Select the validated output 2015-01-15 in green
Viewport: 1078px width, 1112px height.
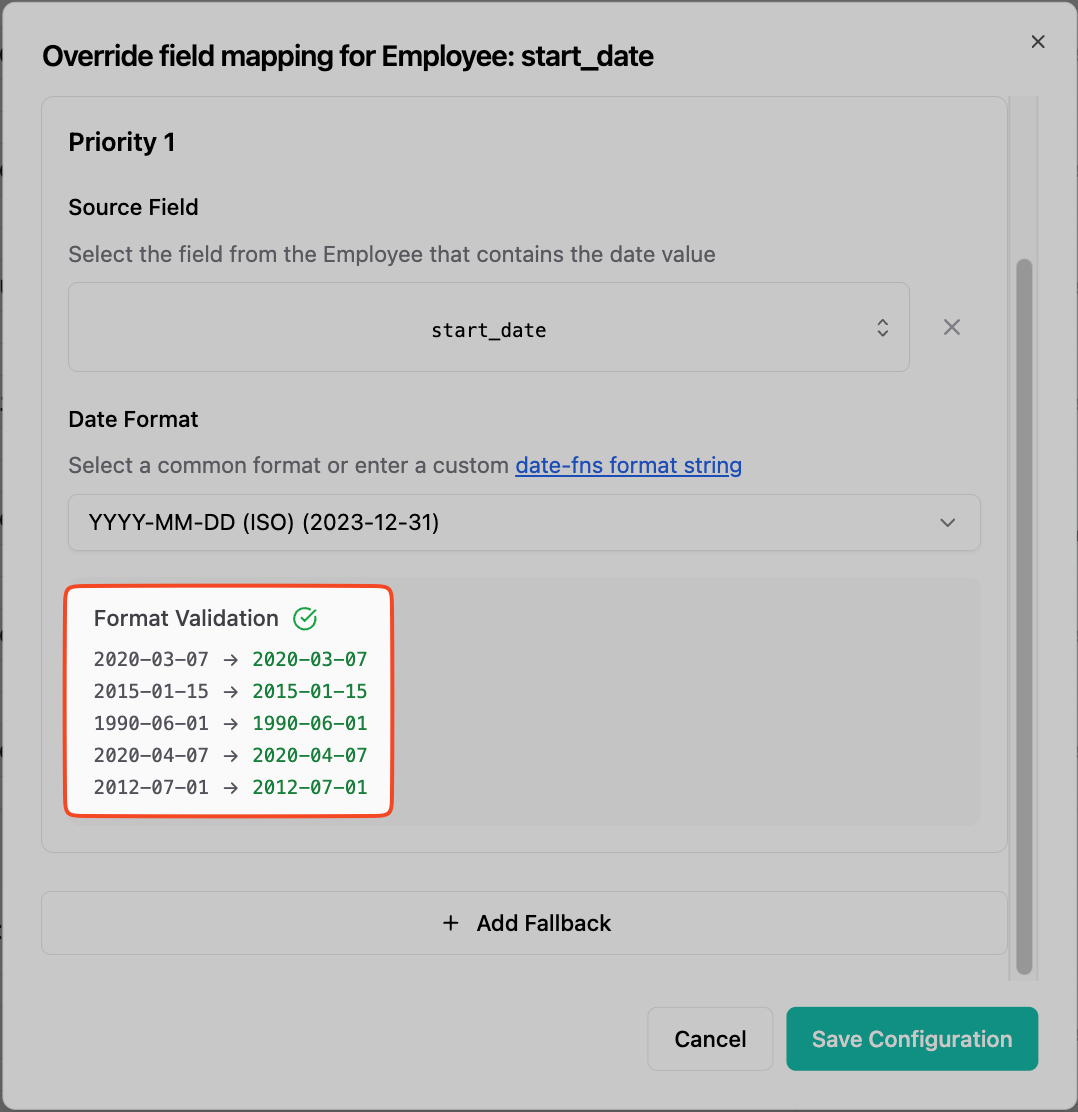click(x=310, y=691)
